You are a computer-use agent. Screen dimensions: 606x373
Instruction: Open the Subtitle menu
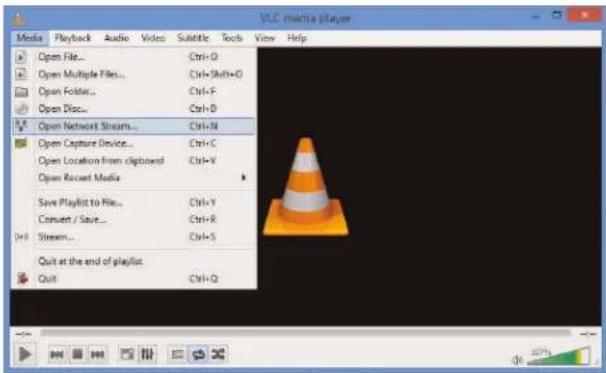(193, 38)
